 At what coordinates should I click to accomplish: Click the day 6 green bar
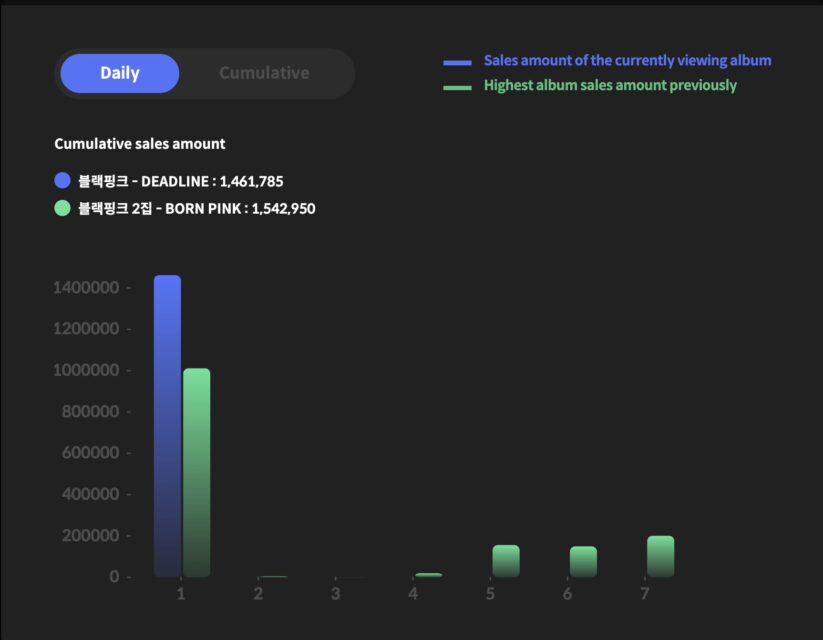coord(581,560)
